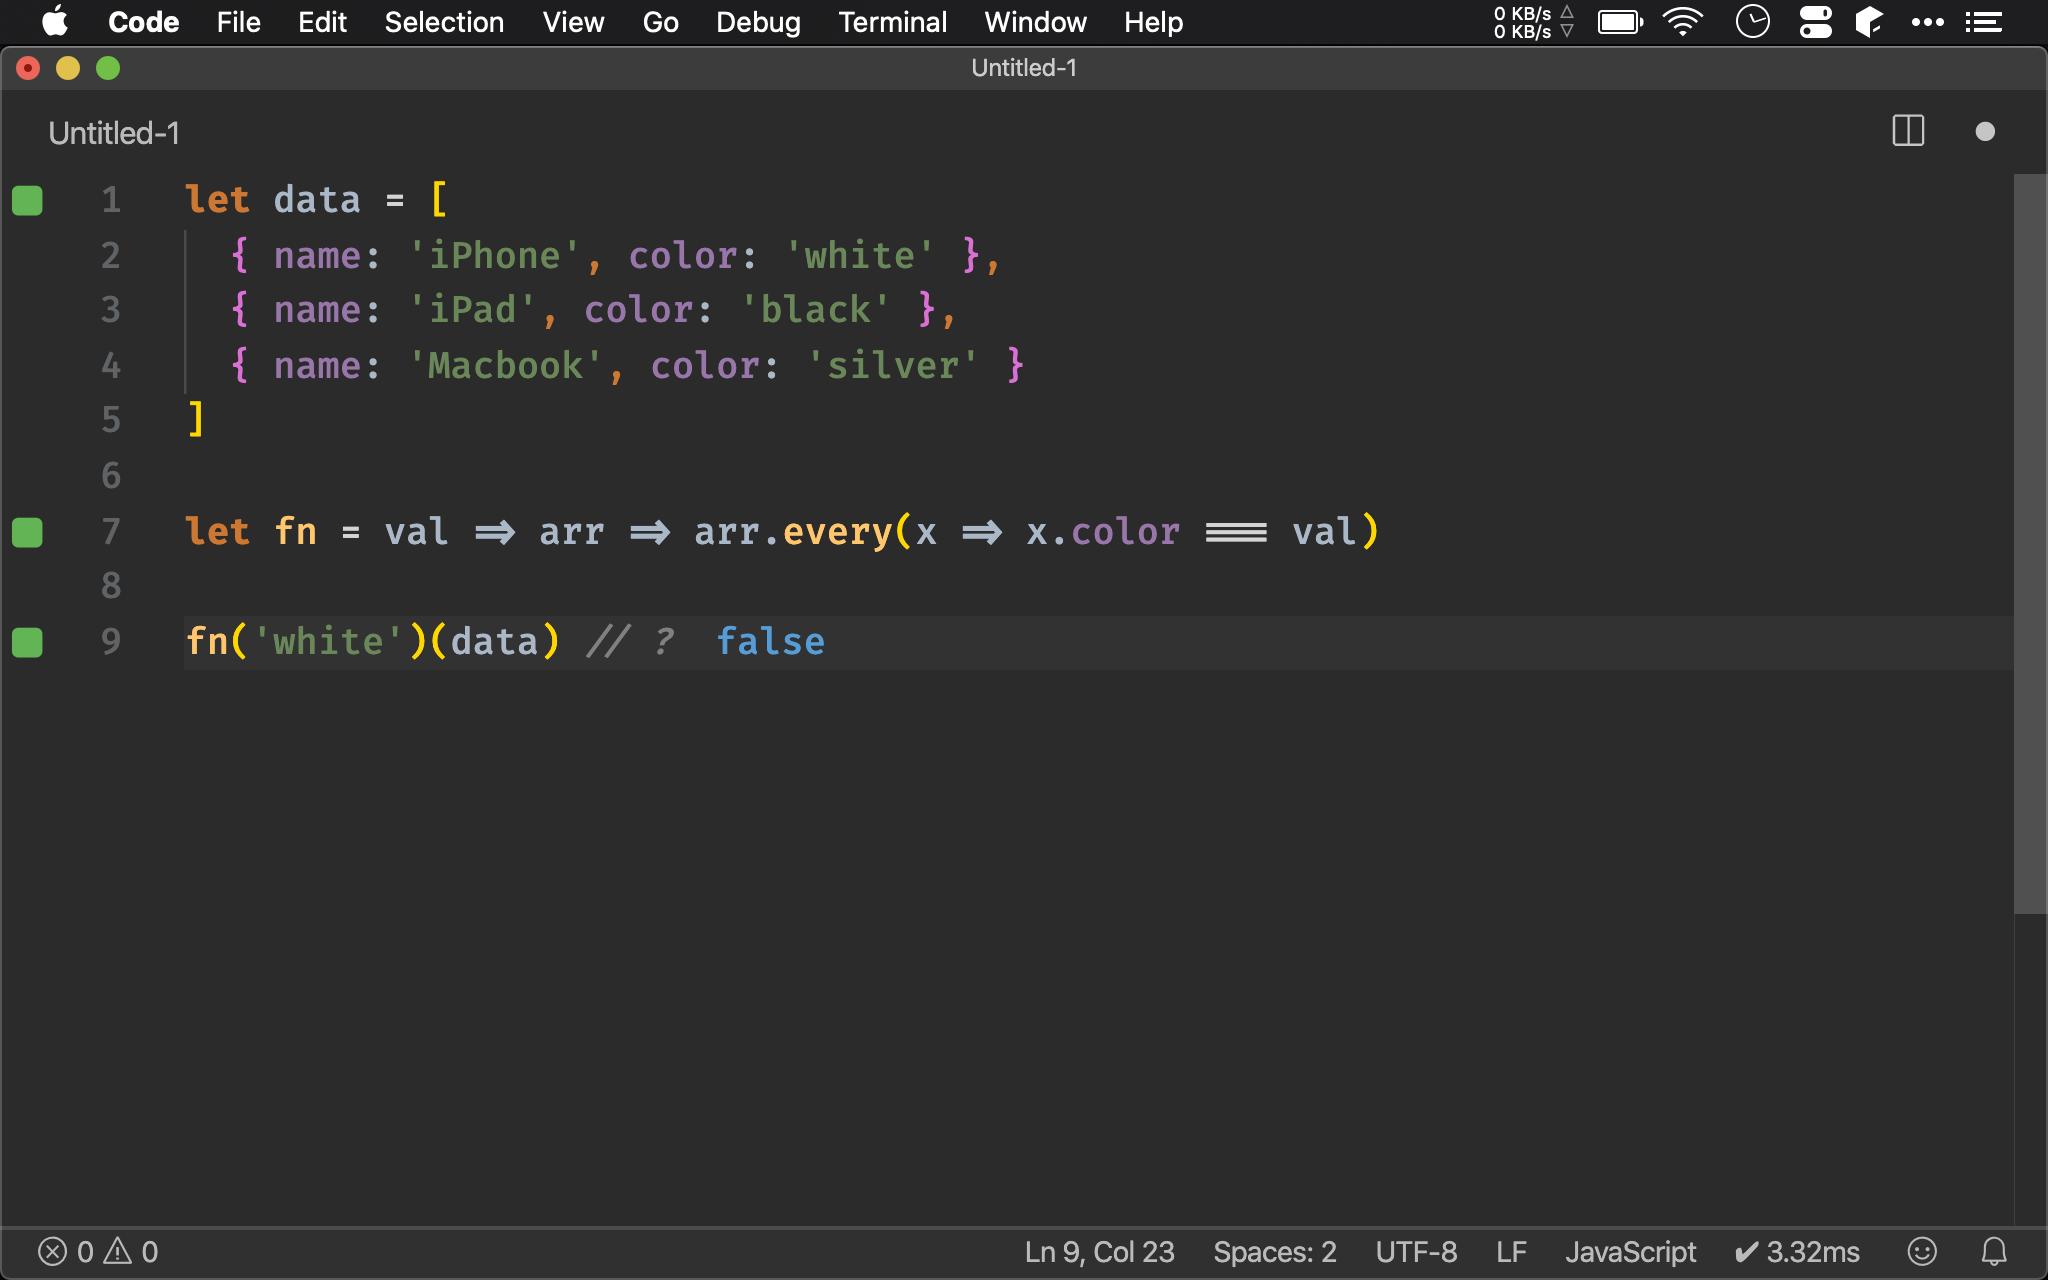Click the Wi-Fi menu bar icon
Screen dimensions: 2048x1280
[x=1683, y=21]
